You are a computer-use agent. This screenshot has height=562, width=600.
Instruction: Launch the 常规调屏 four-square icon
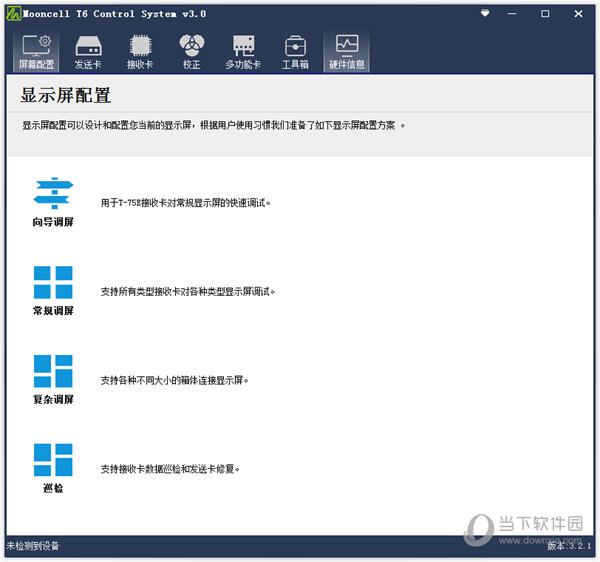53,282
